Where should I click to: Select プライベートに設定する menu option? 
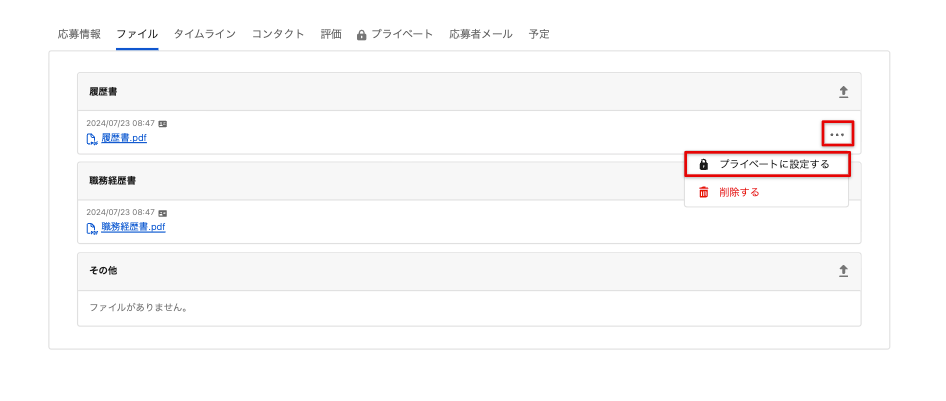766,164
